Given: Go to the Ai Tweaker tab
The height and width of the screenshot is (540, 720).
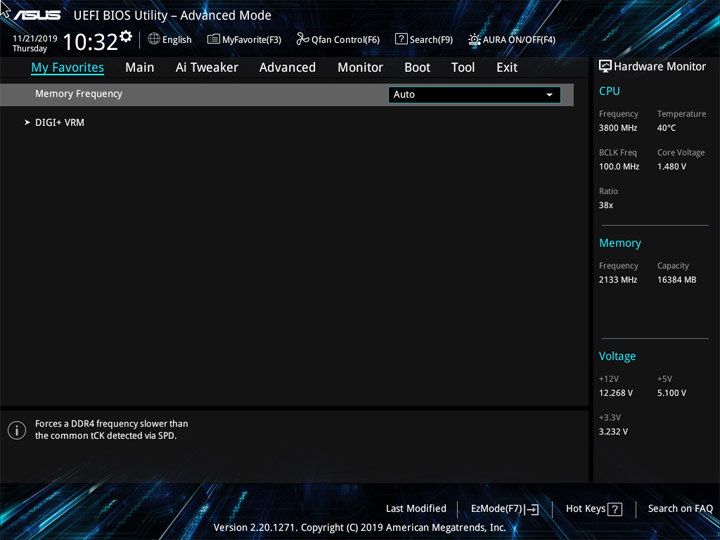Looking at the screenshot, I should pyautogui.click(x=207, y=68).
